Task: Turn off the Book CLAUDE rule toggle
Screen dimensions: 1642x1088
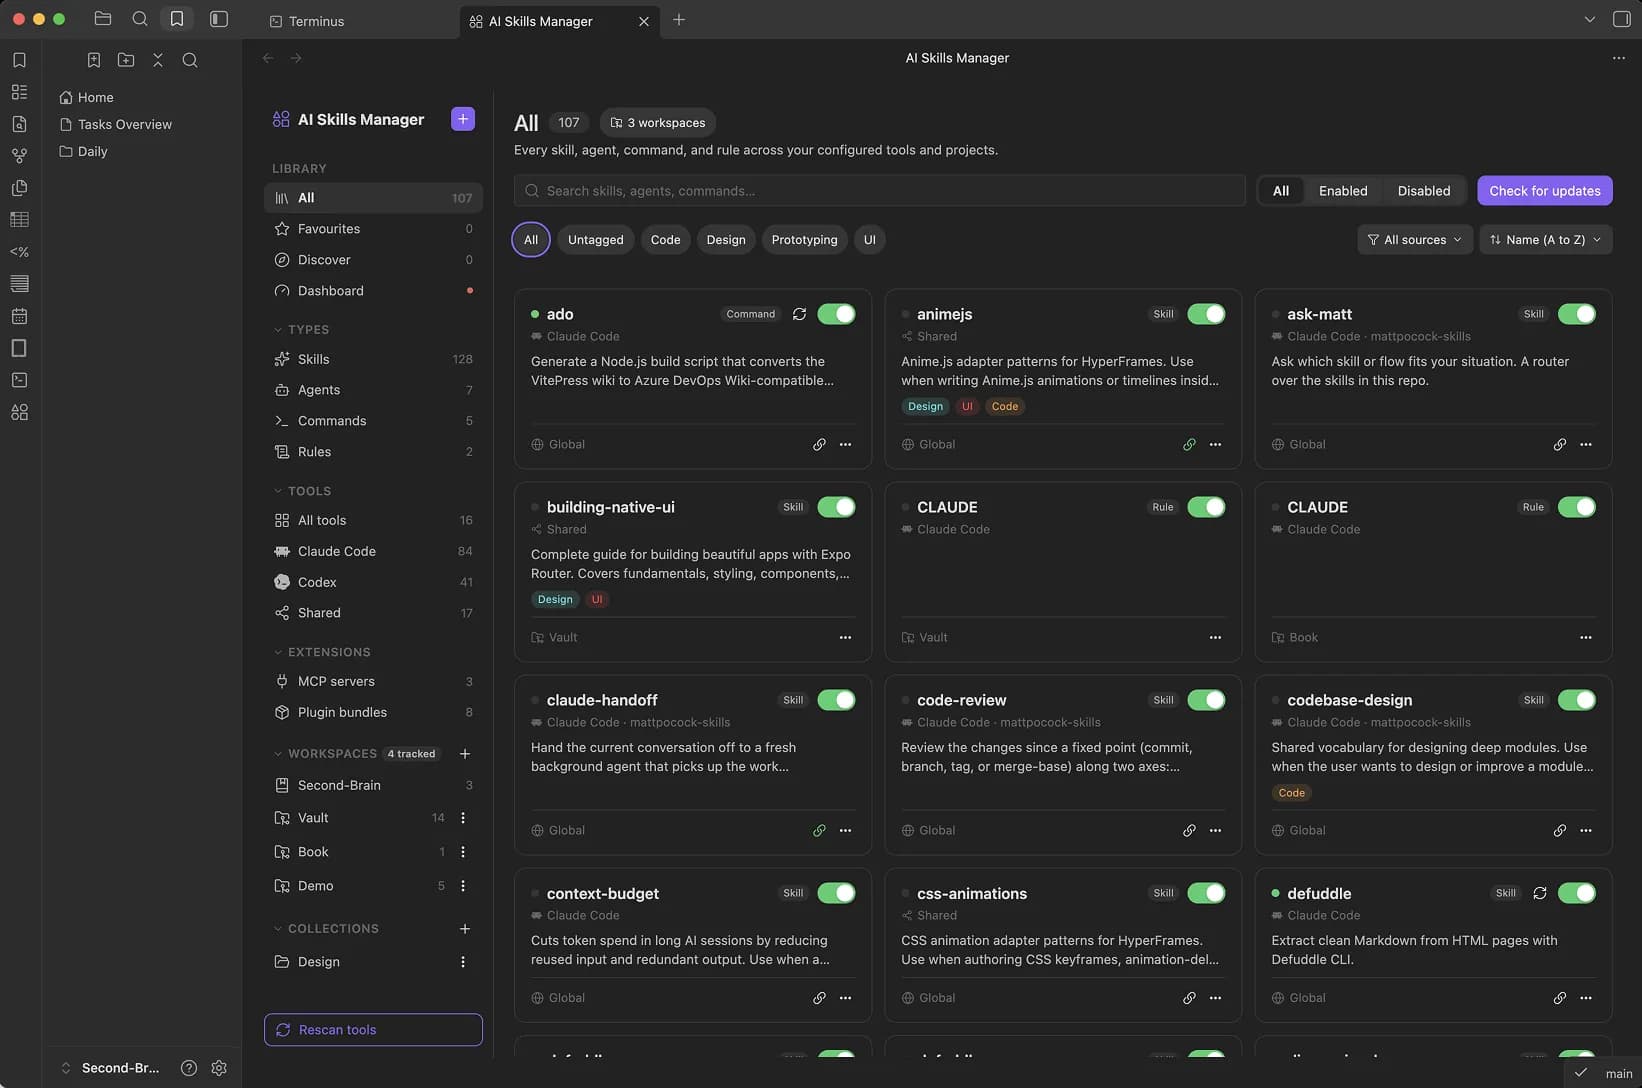Action: (x=1577, y=507)
